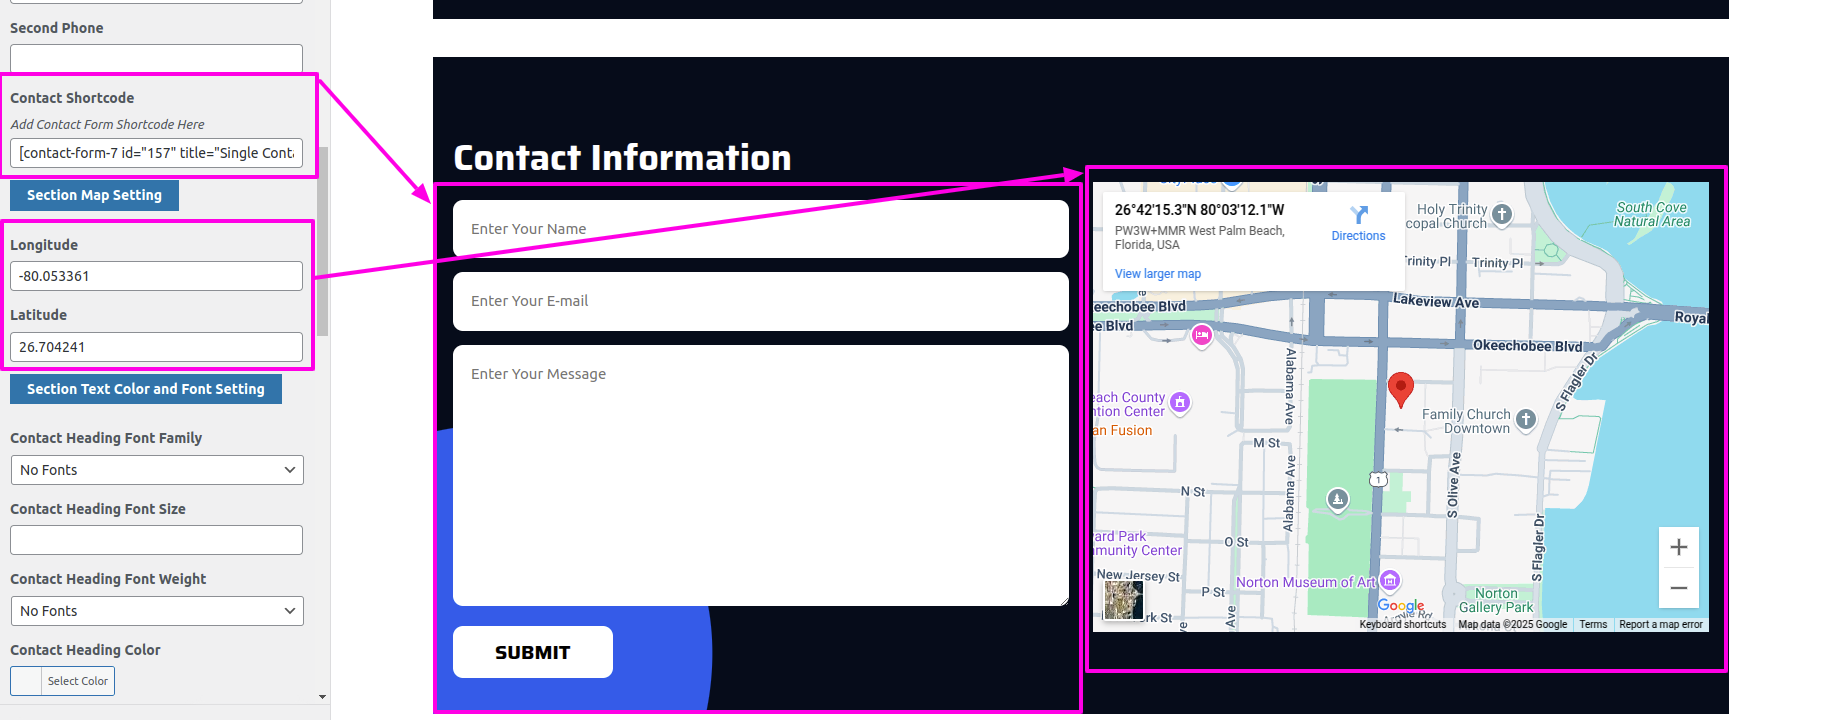Viewport: 1828px width, 720px height.
Task: Click the Asian Fusion restaurant label
Action: point(1122,430)
